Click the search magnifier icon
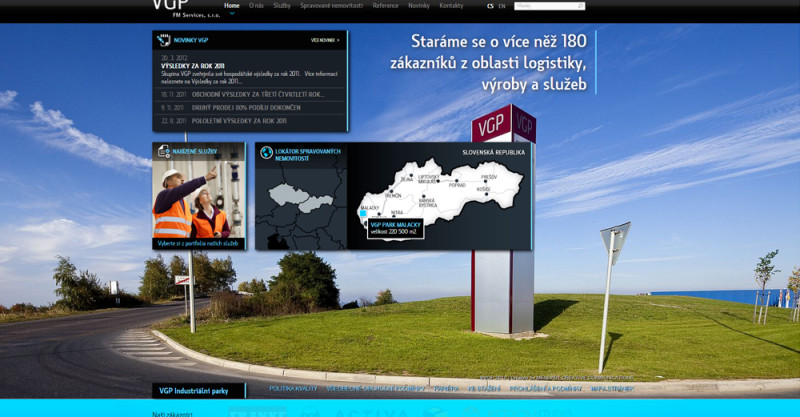 (581, 6)
